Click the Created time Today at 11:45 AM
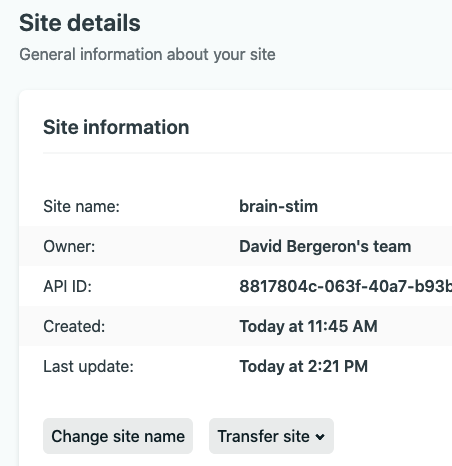 (x=308, y=326)
